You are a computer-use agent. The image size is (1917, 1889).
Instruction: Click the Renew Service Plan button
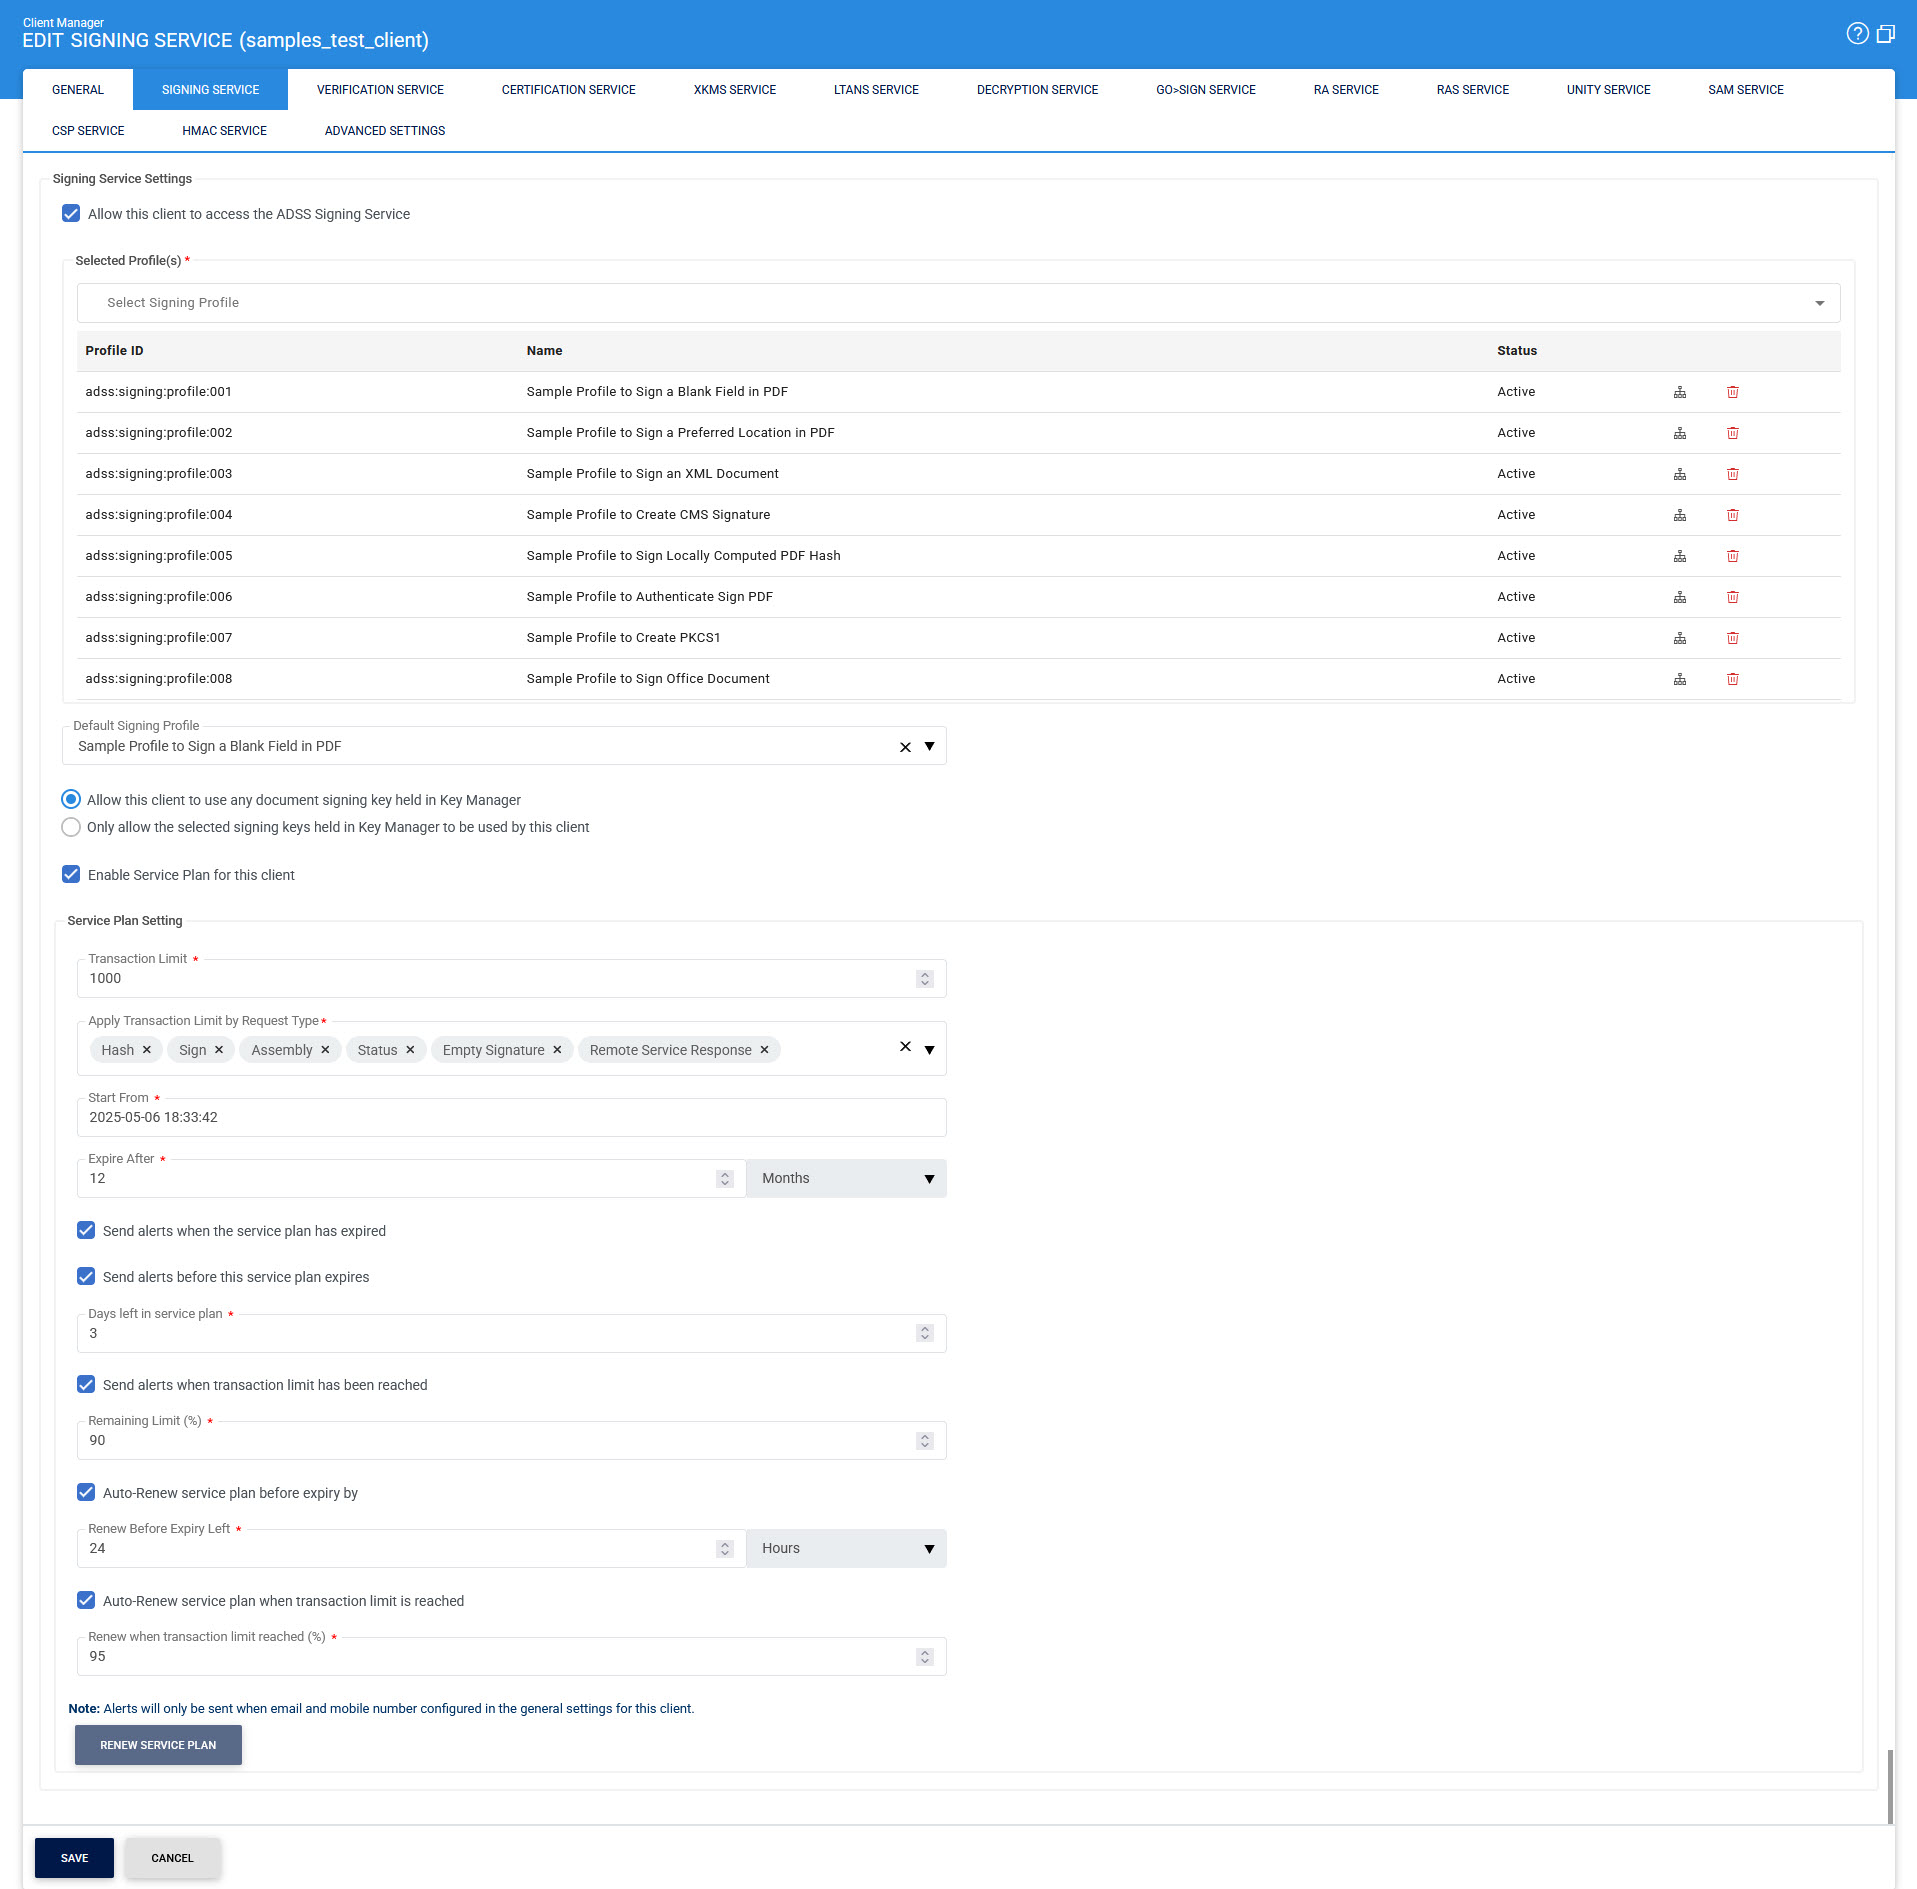[158, 1745]
